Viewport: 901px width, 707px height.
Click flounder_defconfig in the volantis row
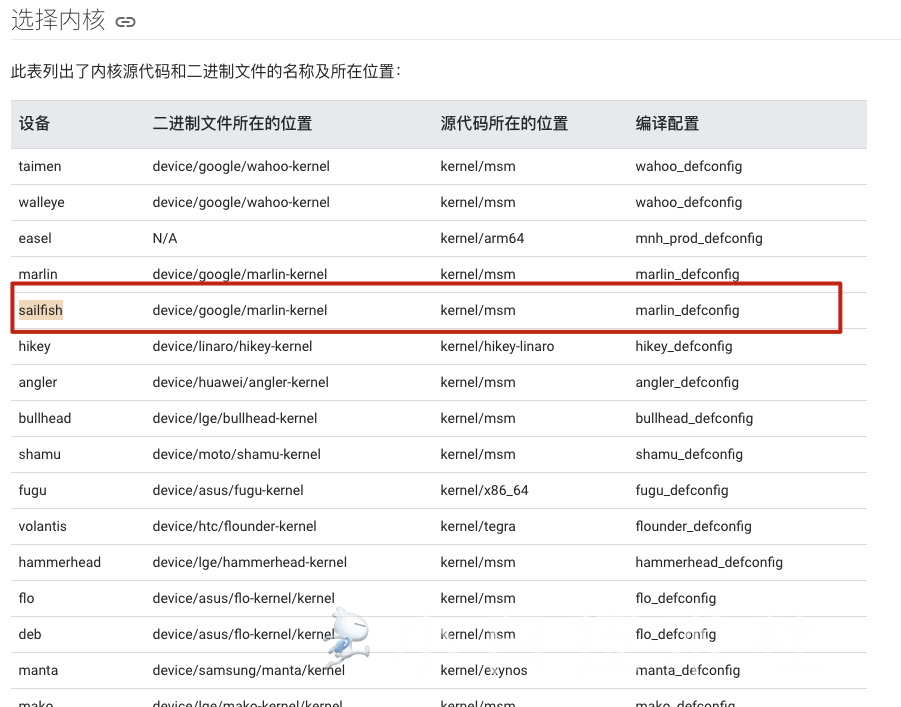693,527
